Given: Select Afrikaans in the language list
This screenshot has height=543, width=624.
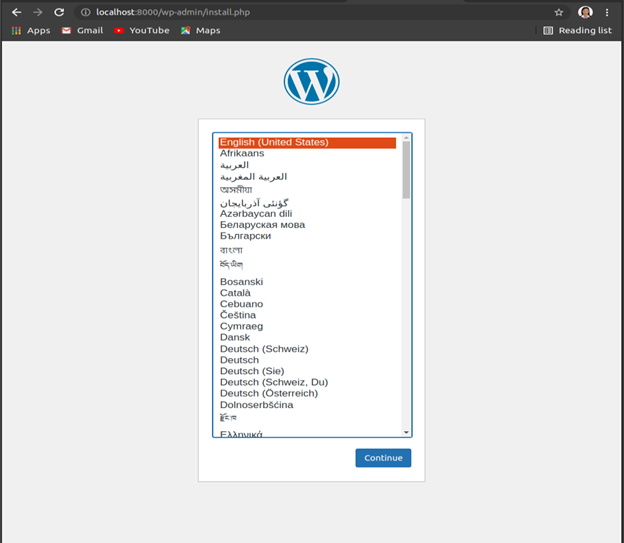Looking at the screenshot, I should [x=307, y=153].
